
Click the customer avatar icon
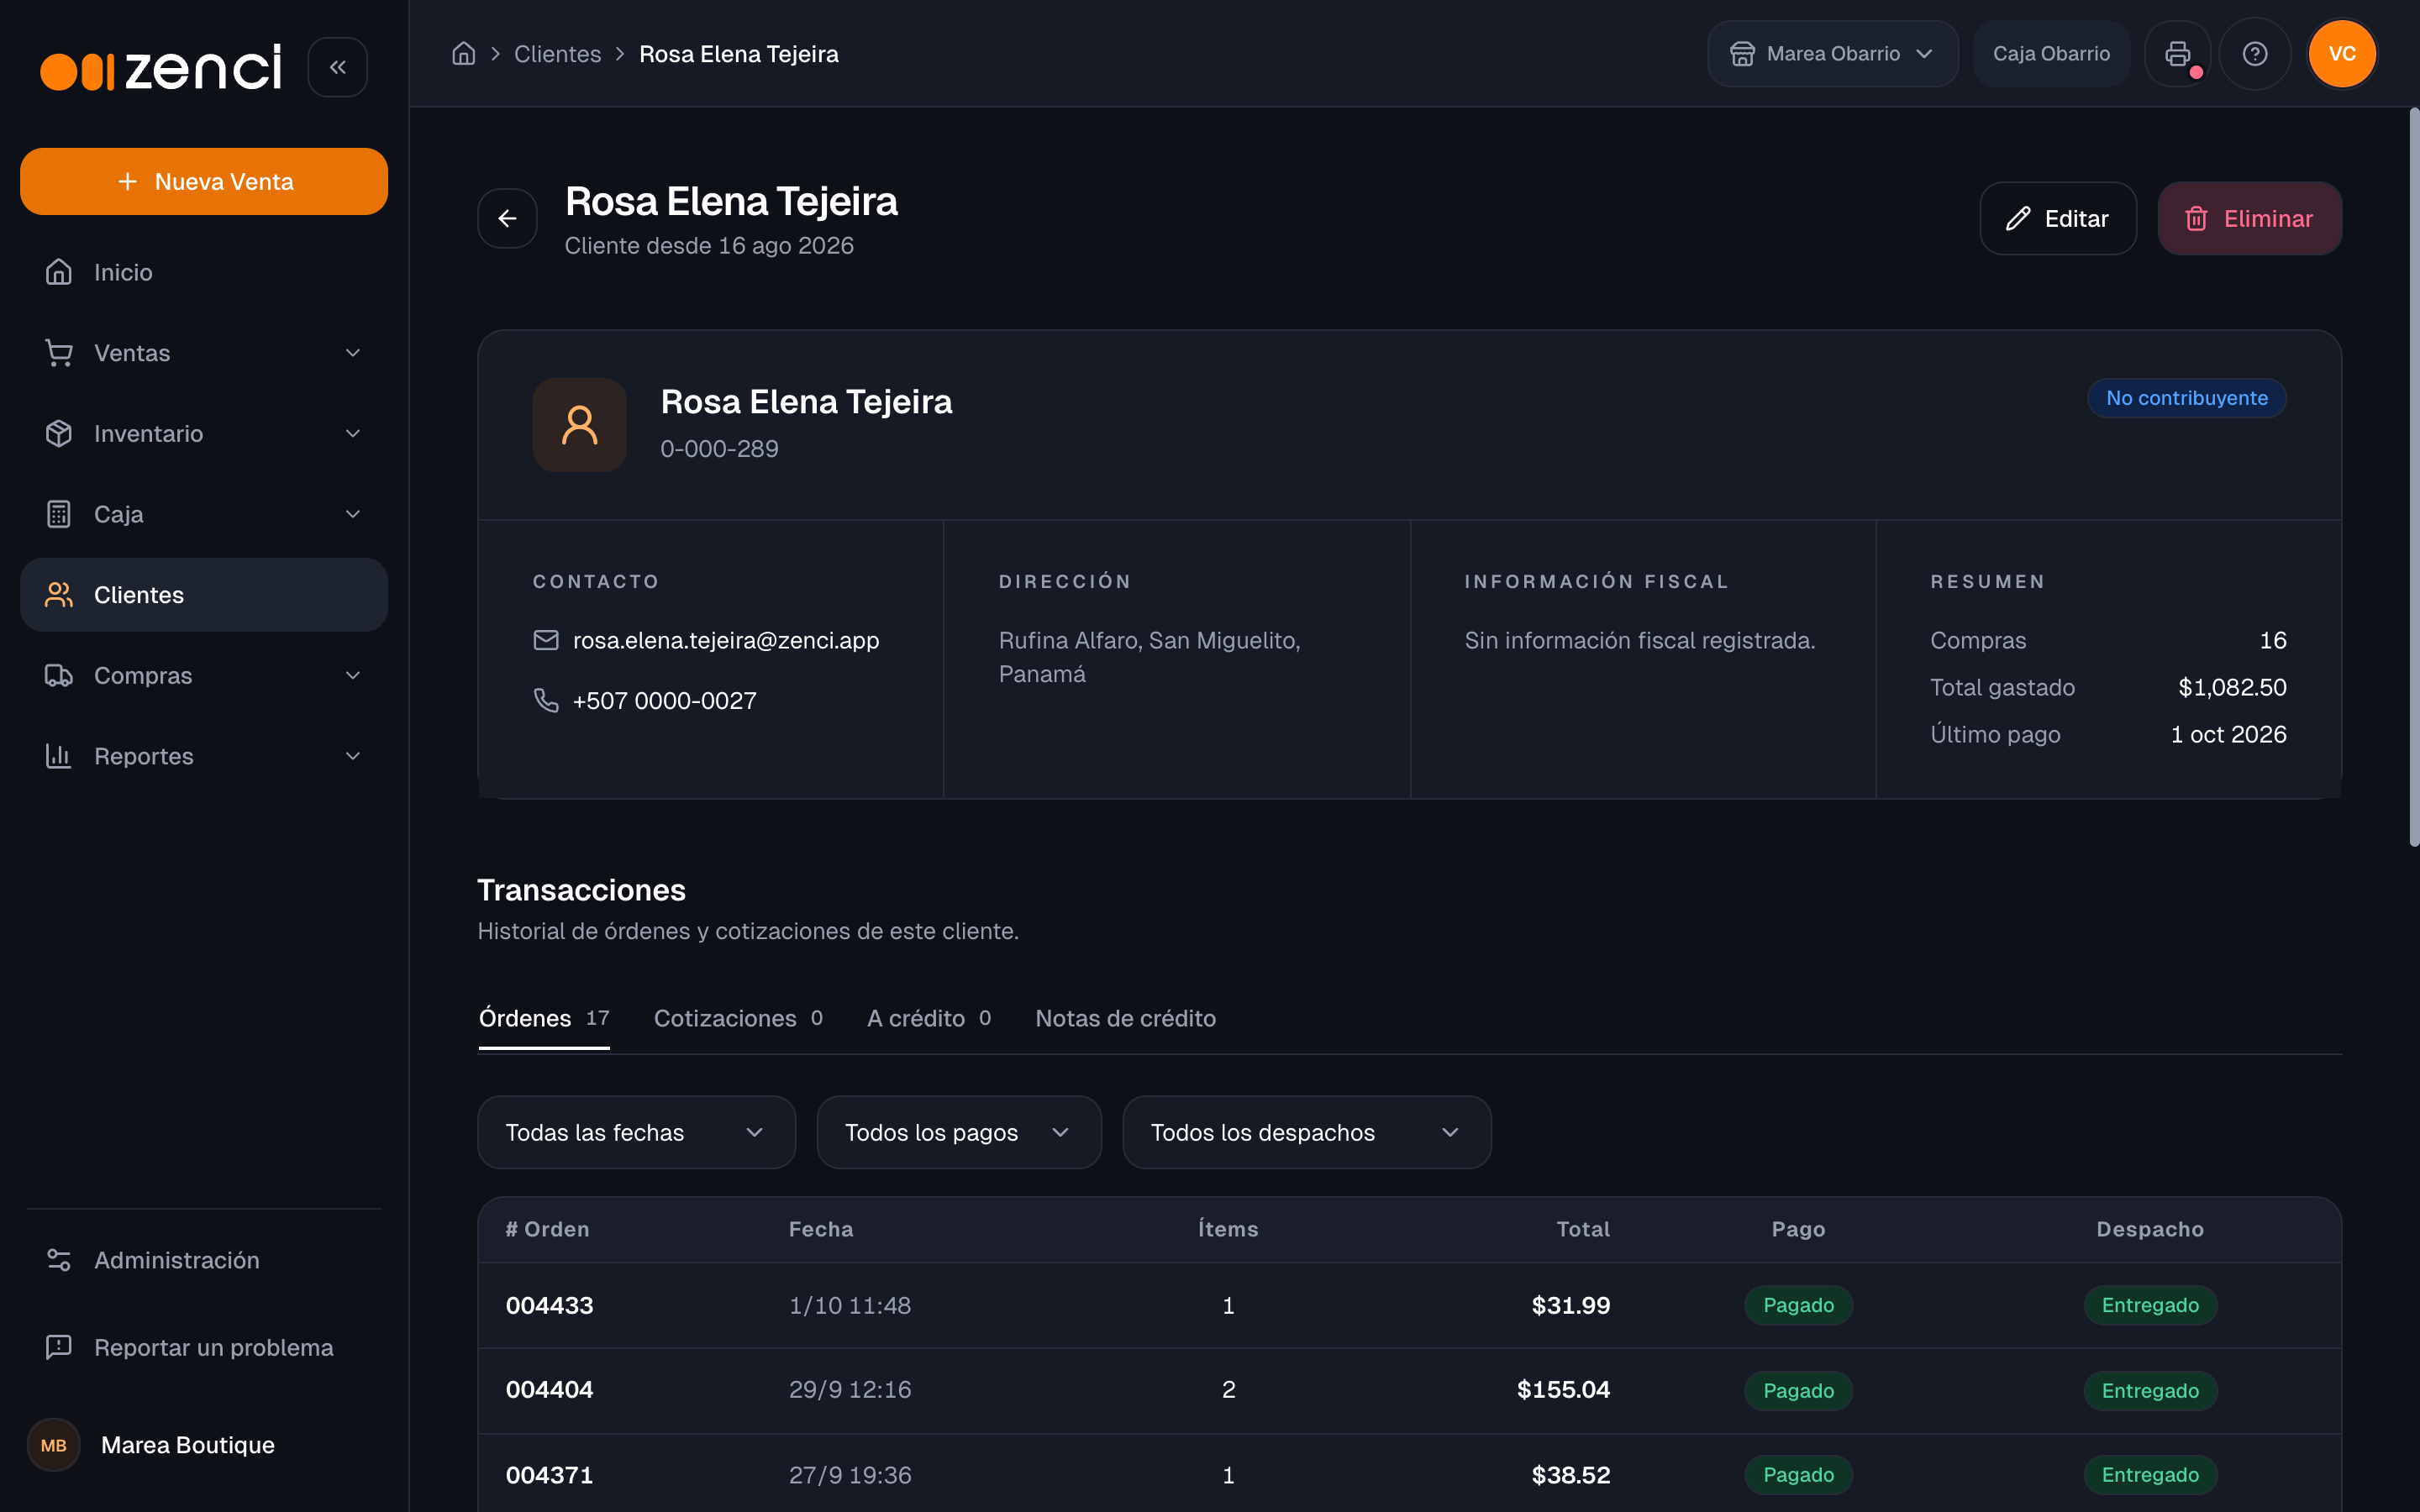click(579, 425)
